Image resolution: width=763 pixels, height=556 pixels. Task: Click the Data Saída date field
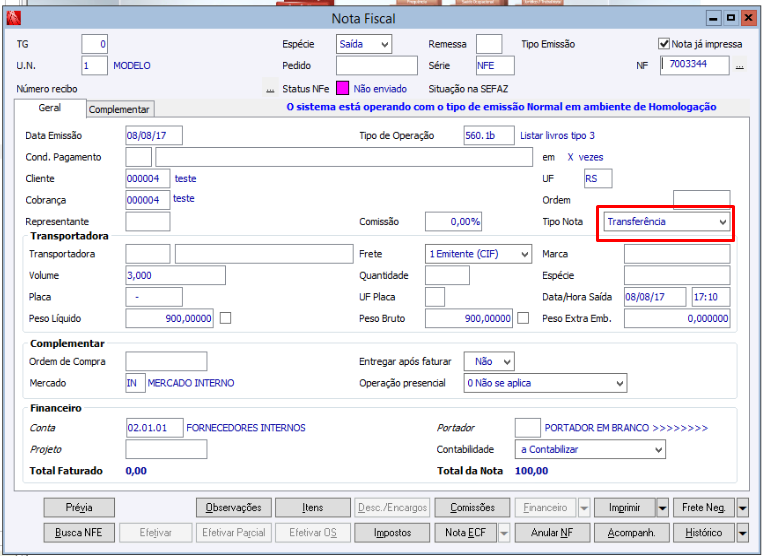[x=655, y=297]
